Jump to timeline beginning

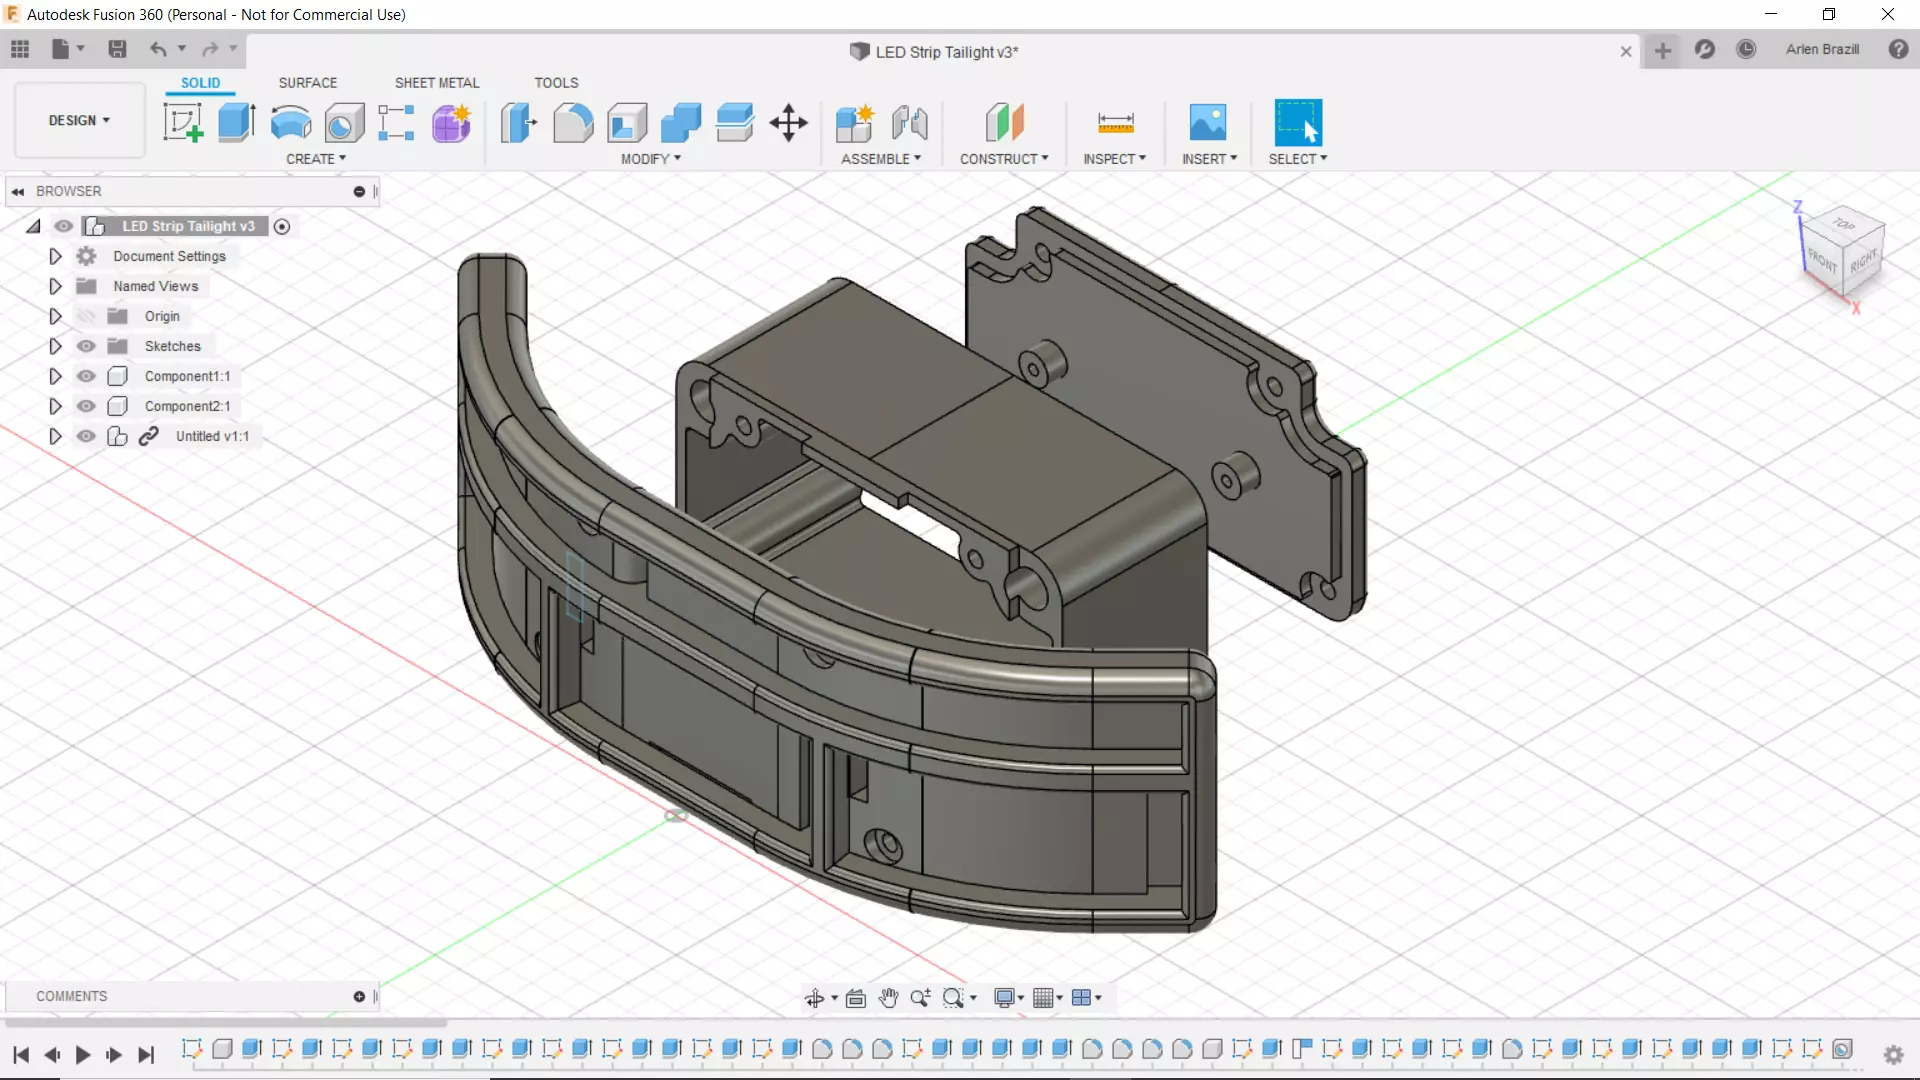click(21, 1055)
